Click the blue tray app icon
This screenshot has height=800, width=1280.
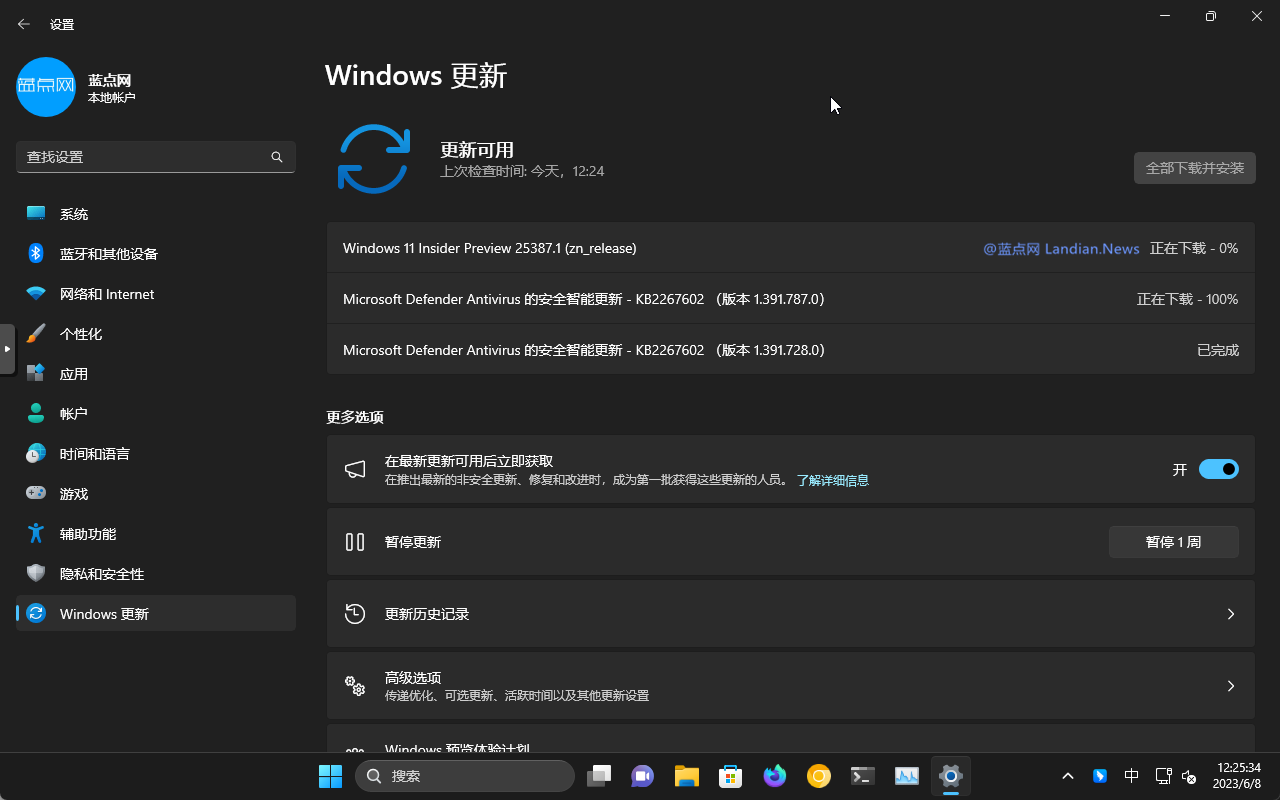(1100, 776)
